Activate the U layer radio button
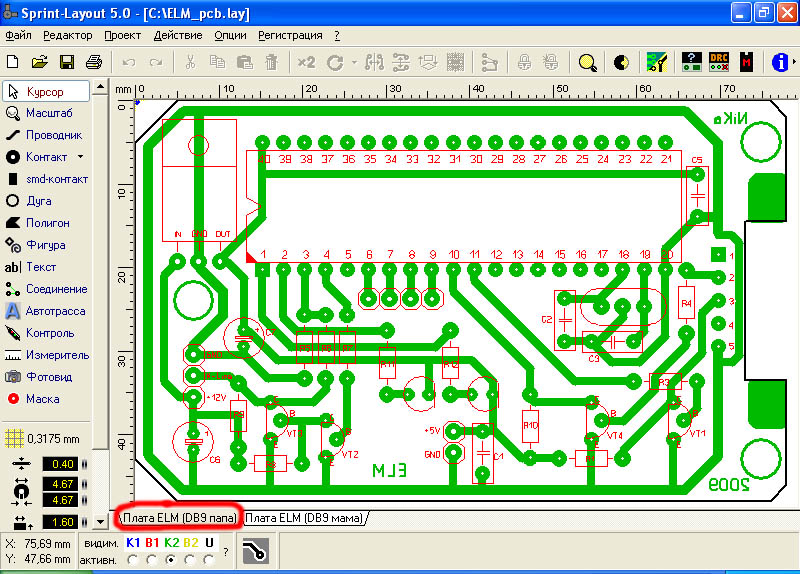Image resolution: width=800 pixels, height=574 pixels. pyautogui.click(x=209, y=559)
